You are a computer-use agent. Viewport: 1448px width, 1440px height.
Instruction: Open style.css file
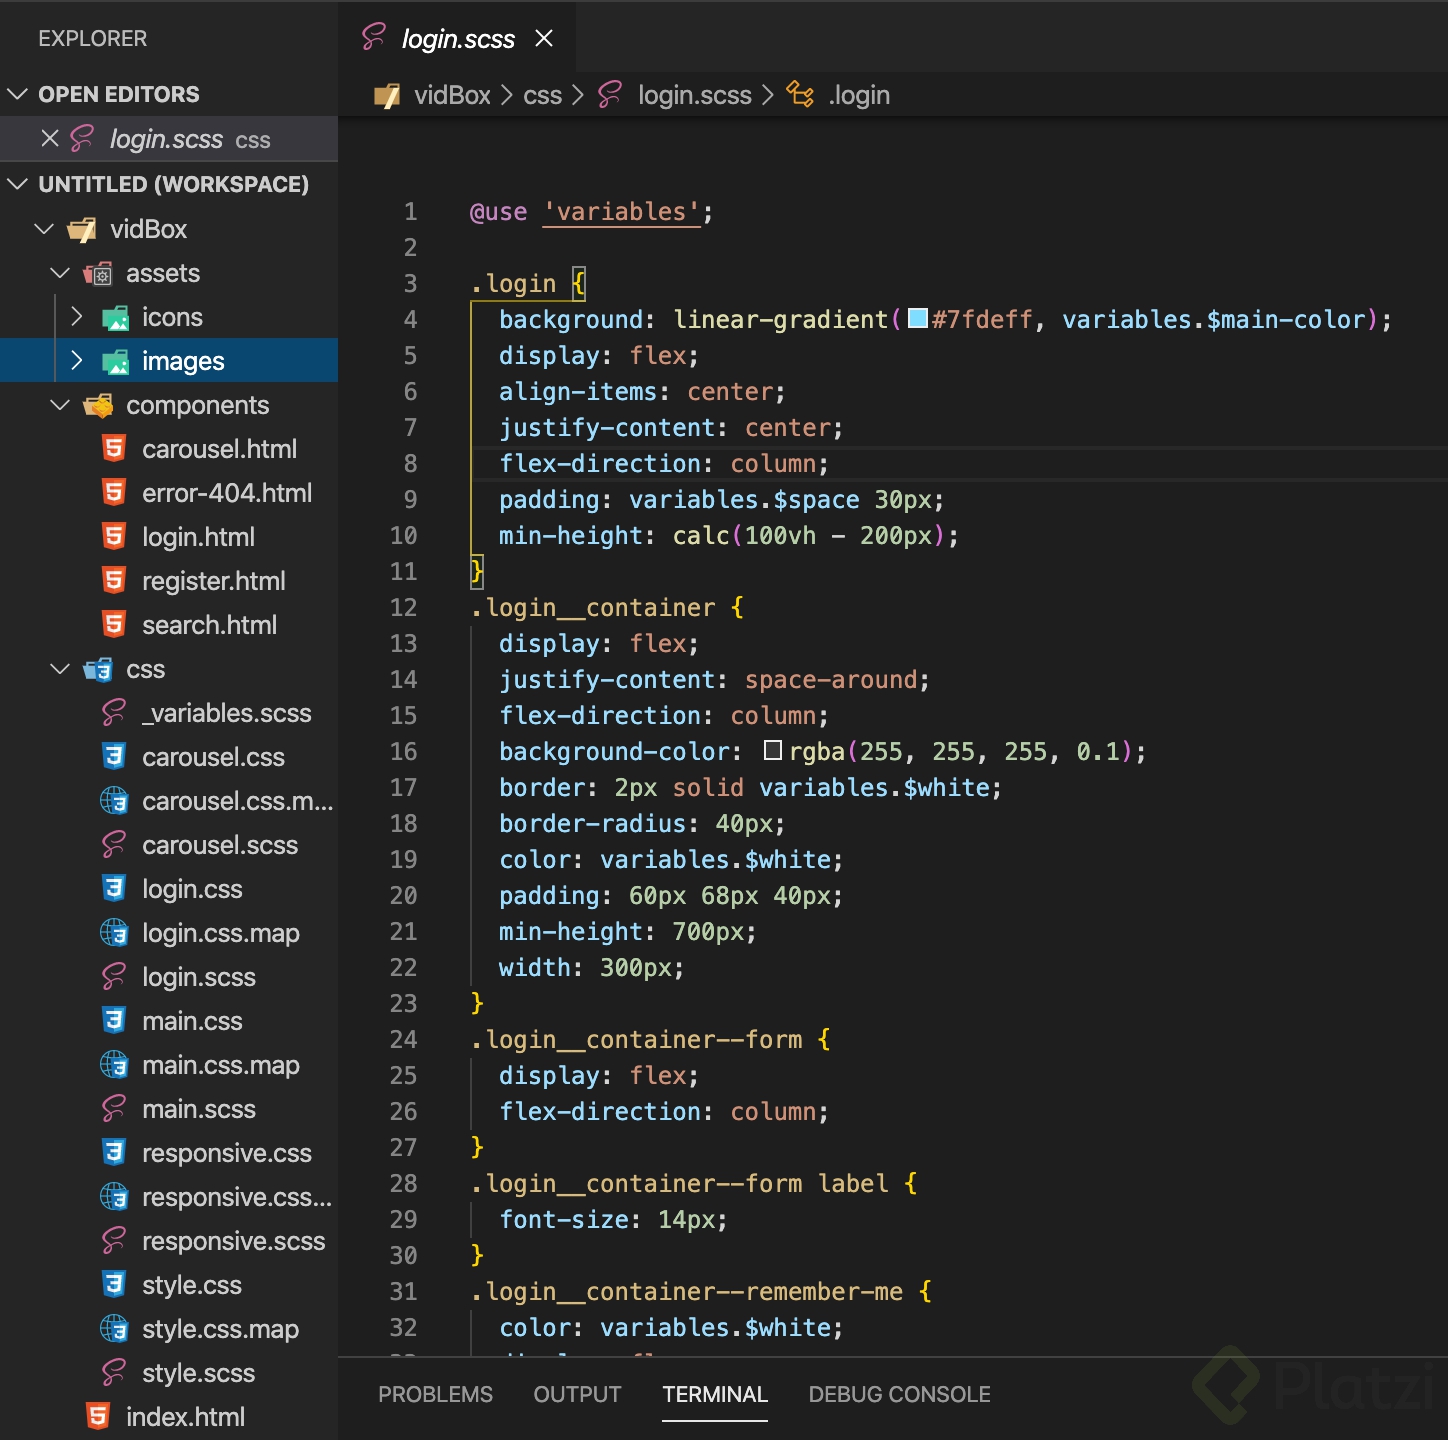click(x=192, y=1285)
